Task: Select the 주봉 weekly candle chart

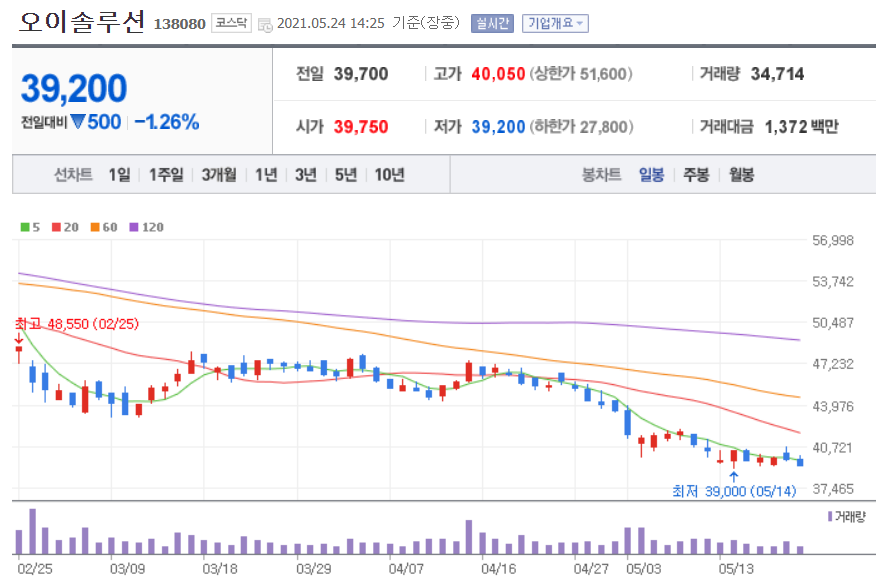Action: pyautogui.click(x=696, y=175)
